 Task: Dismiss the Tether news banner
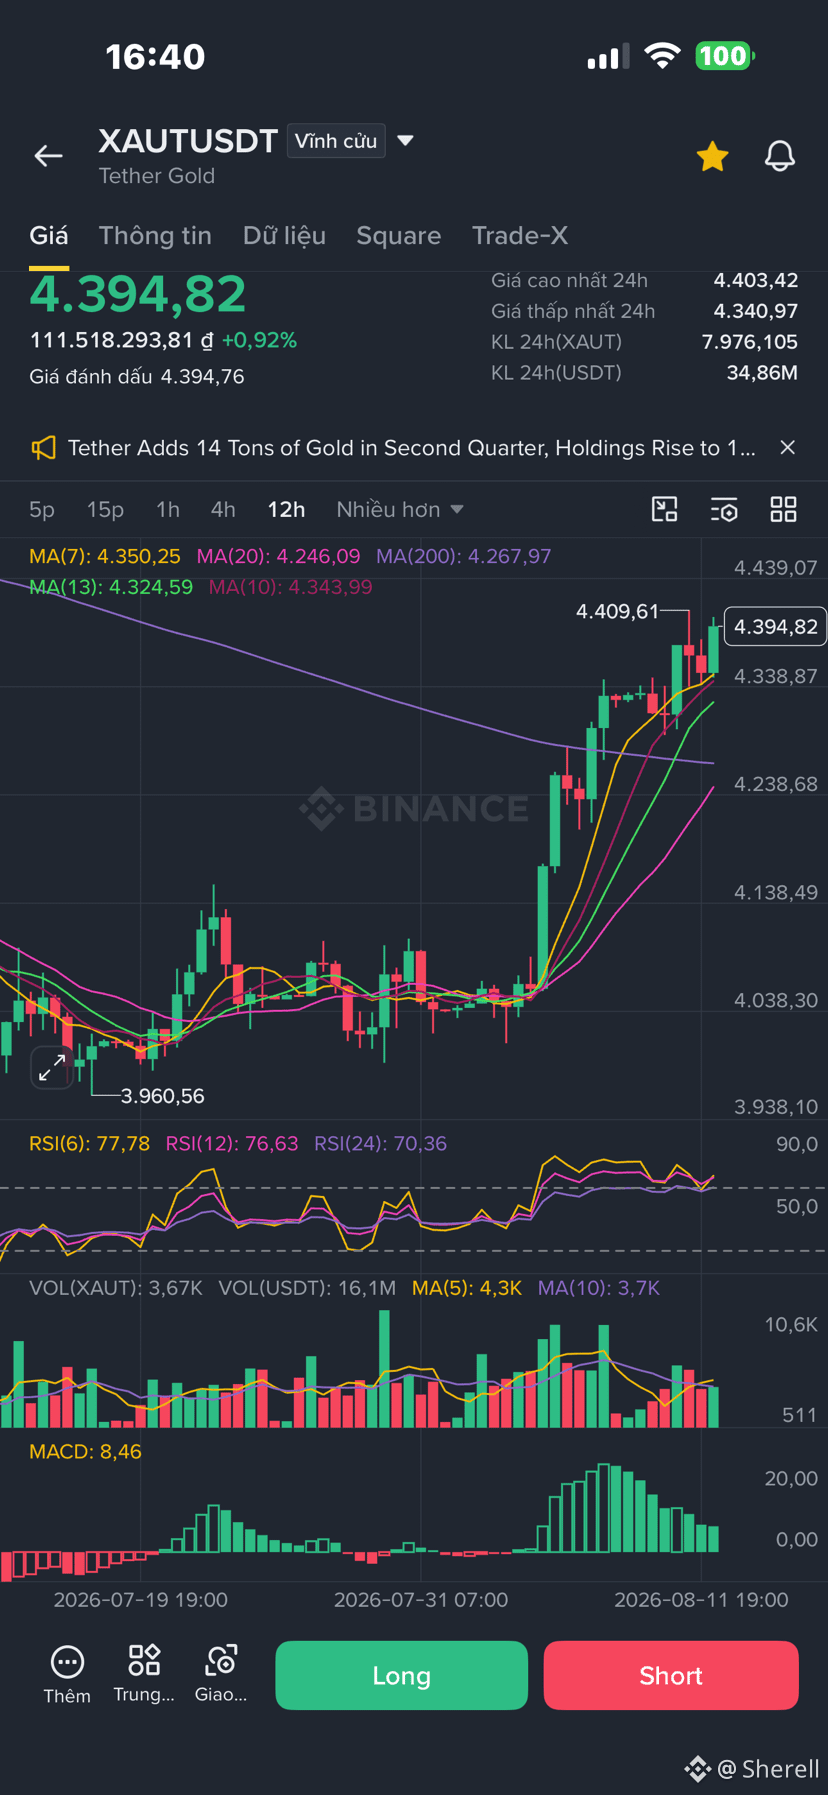coord(788,448)
